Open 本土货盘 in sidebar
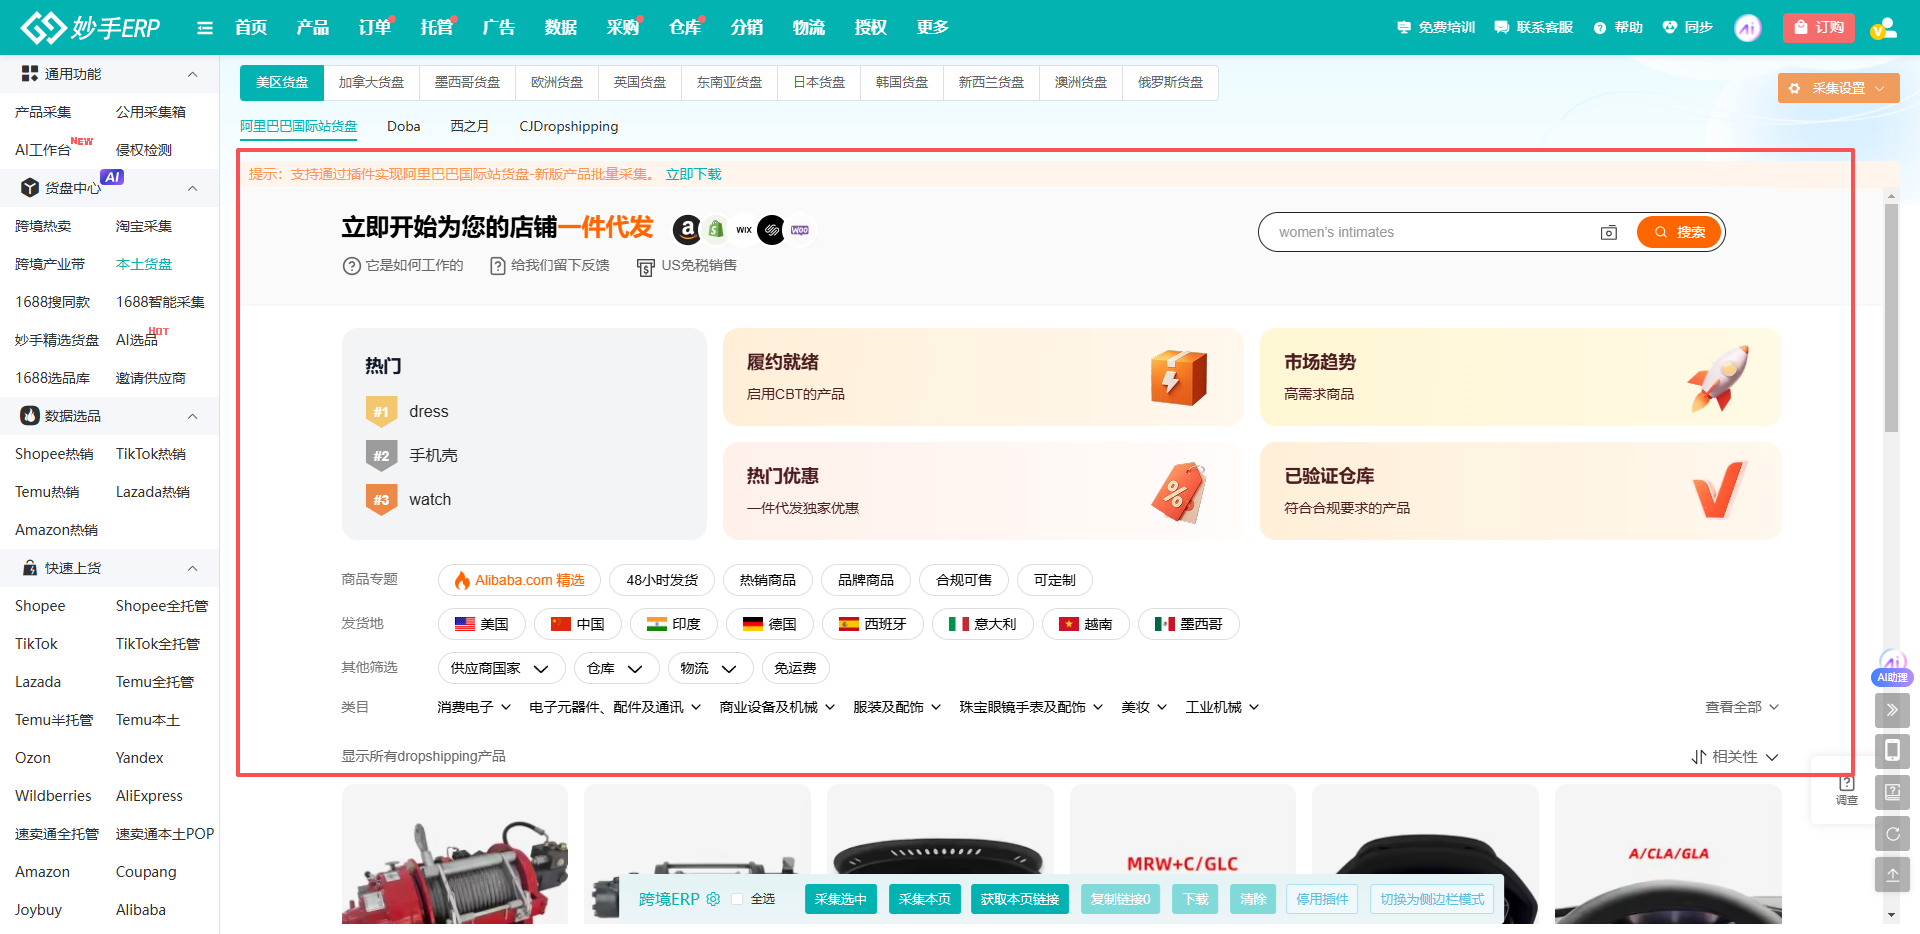The height and width of the screenshot is (934, 1920). [144, 264]
